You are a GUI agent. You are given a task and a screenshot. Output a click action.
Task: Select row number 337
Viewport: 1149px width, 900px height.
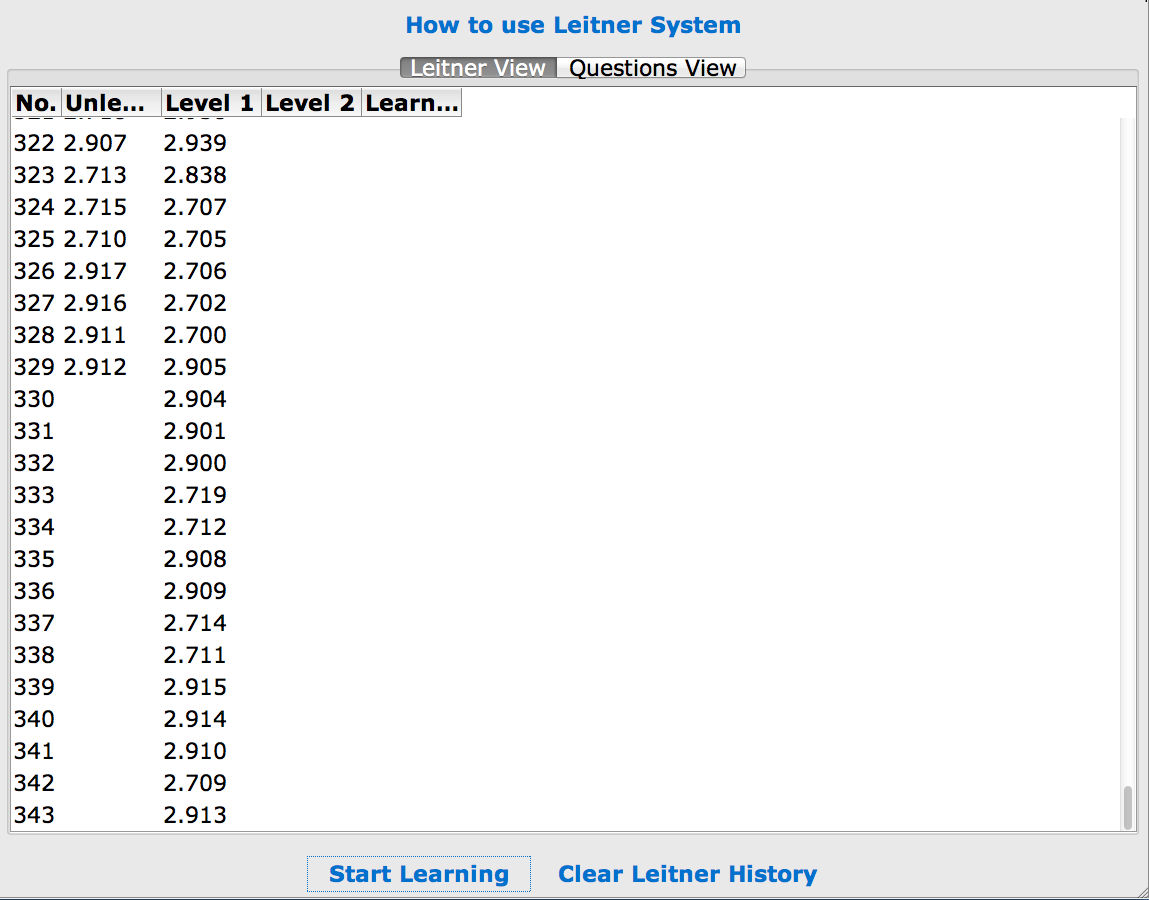(34, 623)
